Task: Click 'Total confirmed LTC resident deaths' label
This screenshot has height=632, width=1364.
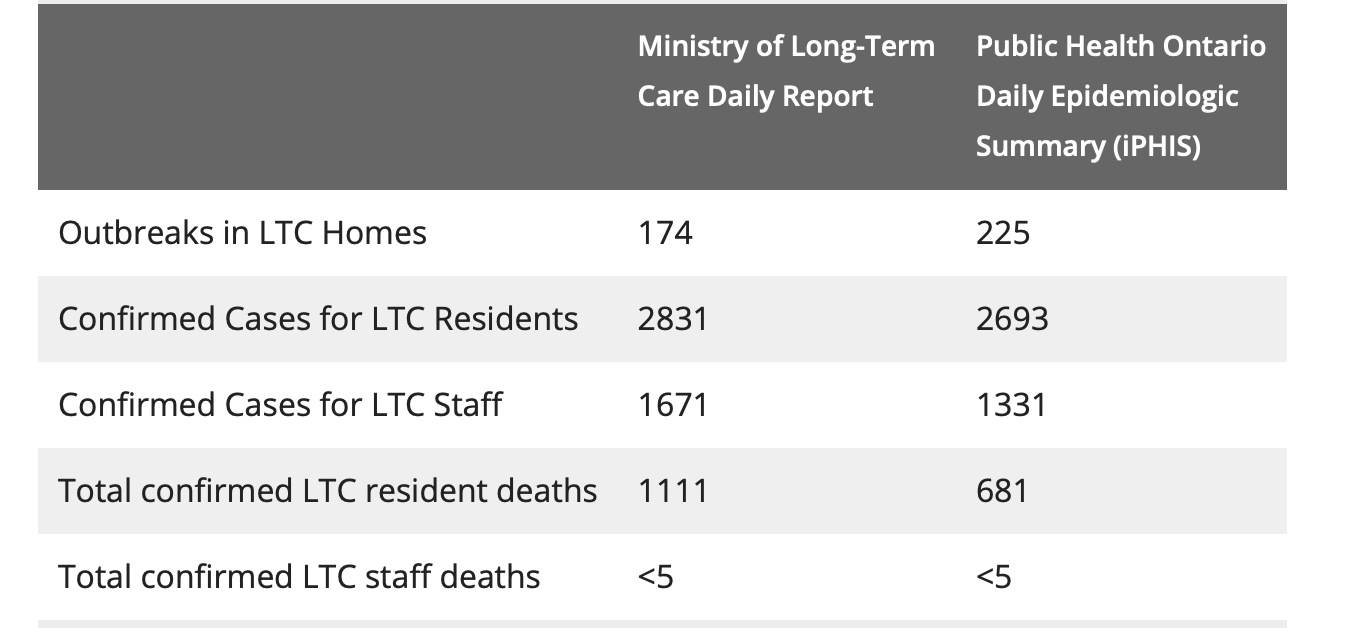Action: pos(327,491)
